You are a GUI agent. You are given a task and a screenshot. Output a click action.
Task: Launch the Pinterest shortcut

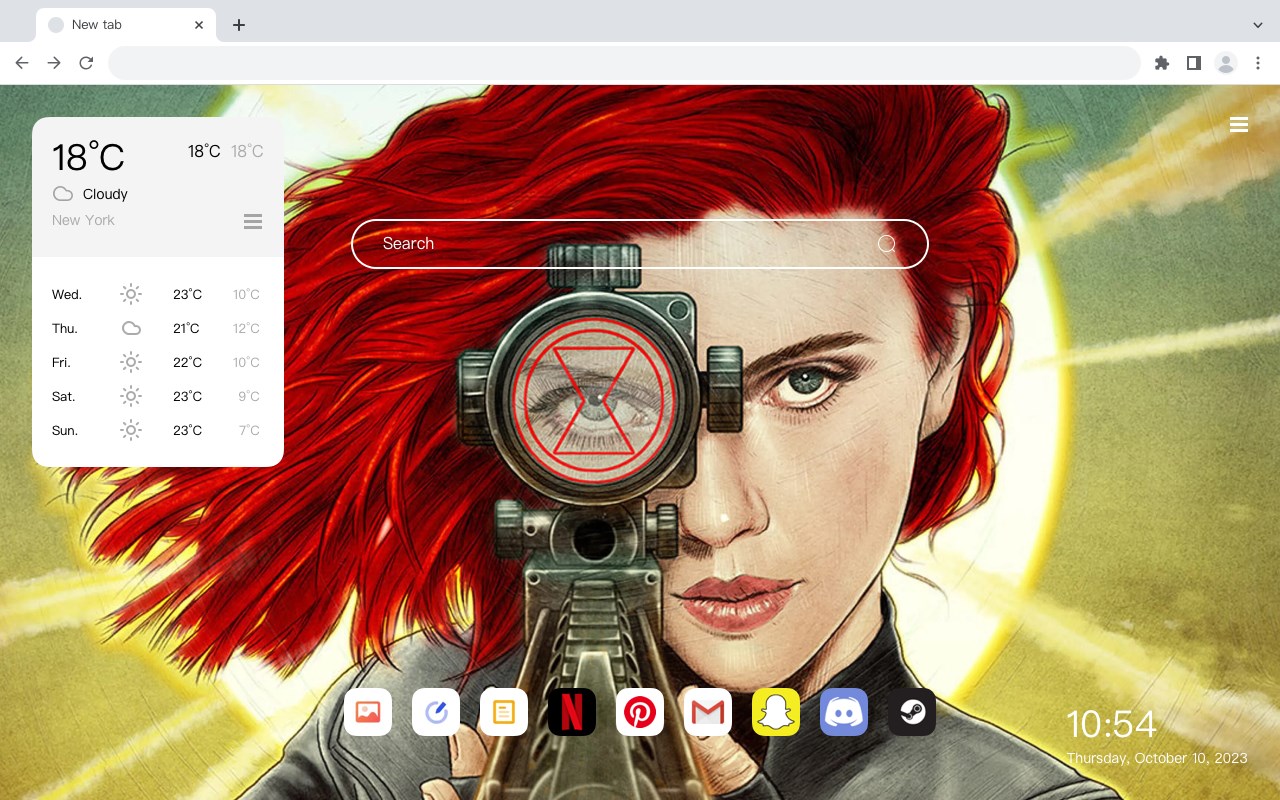[640, 712]
